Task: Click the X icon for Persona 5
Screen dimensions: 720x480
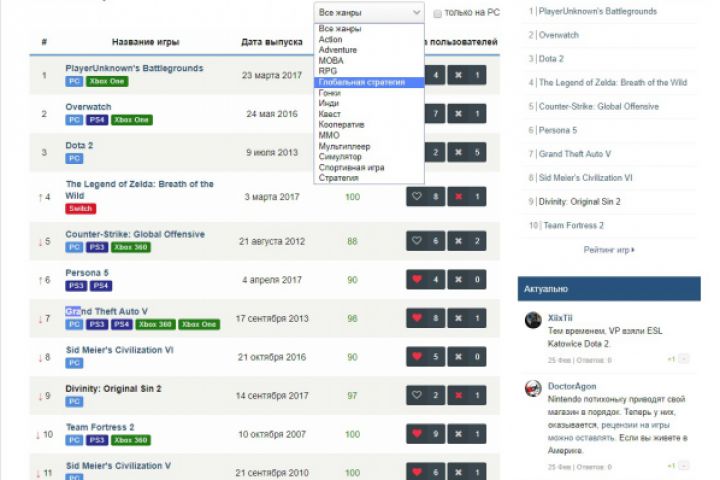Action: click(458, 279)
